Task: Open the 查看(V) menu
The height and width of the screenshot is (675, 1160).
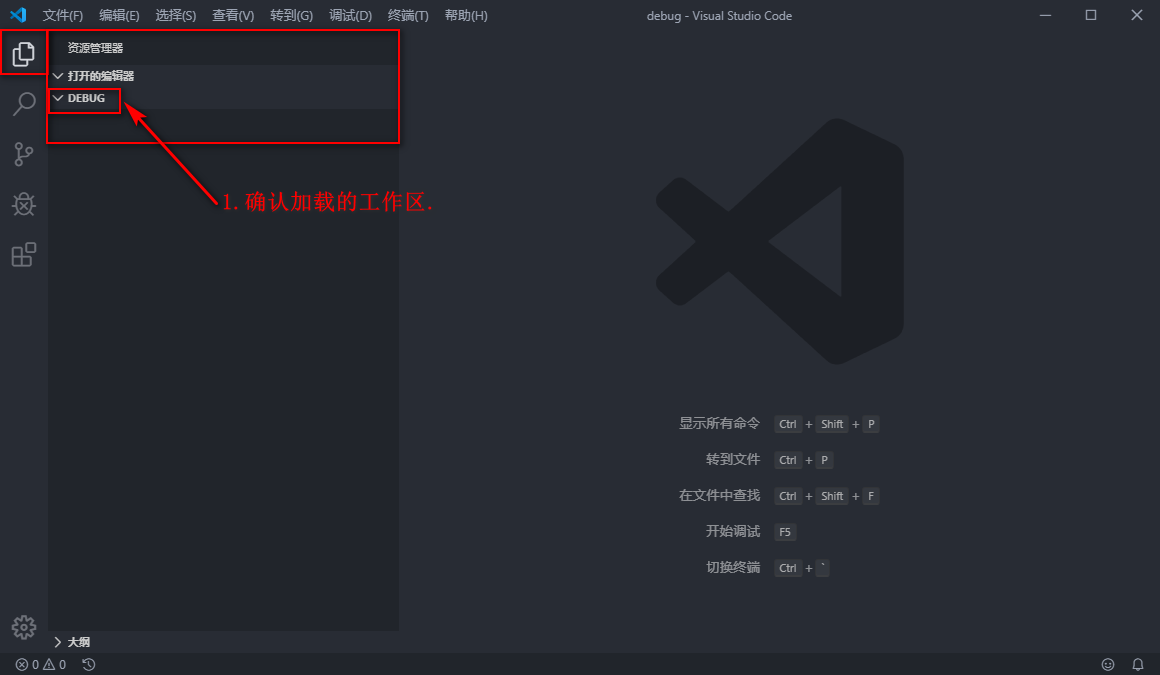Action: click(233, 16)
